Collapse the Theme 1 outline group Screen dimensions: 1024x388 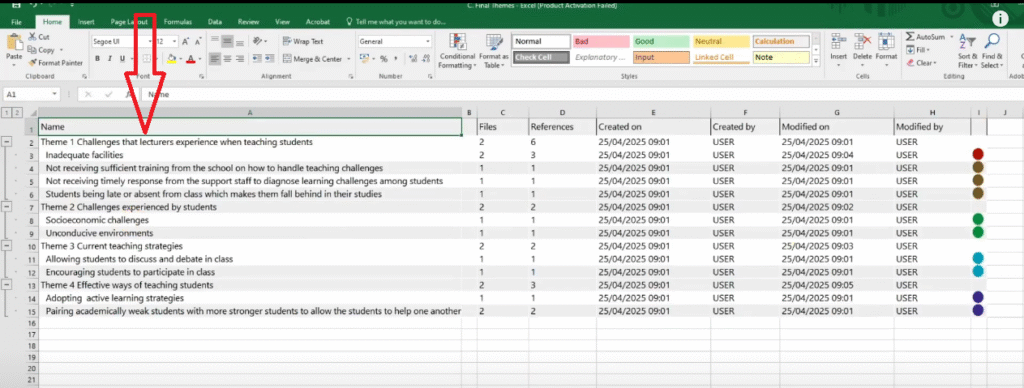pos(7,141)
